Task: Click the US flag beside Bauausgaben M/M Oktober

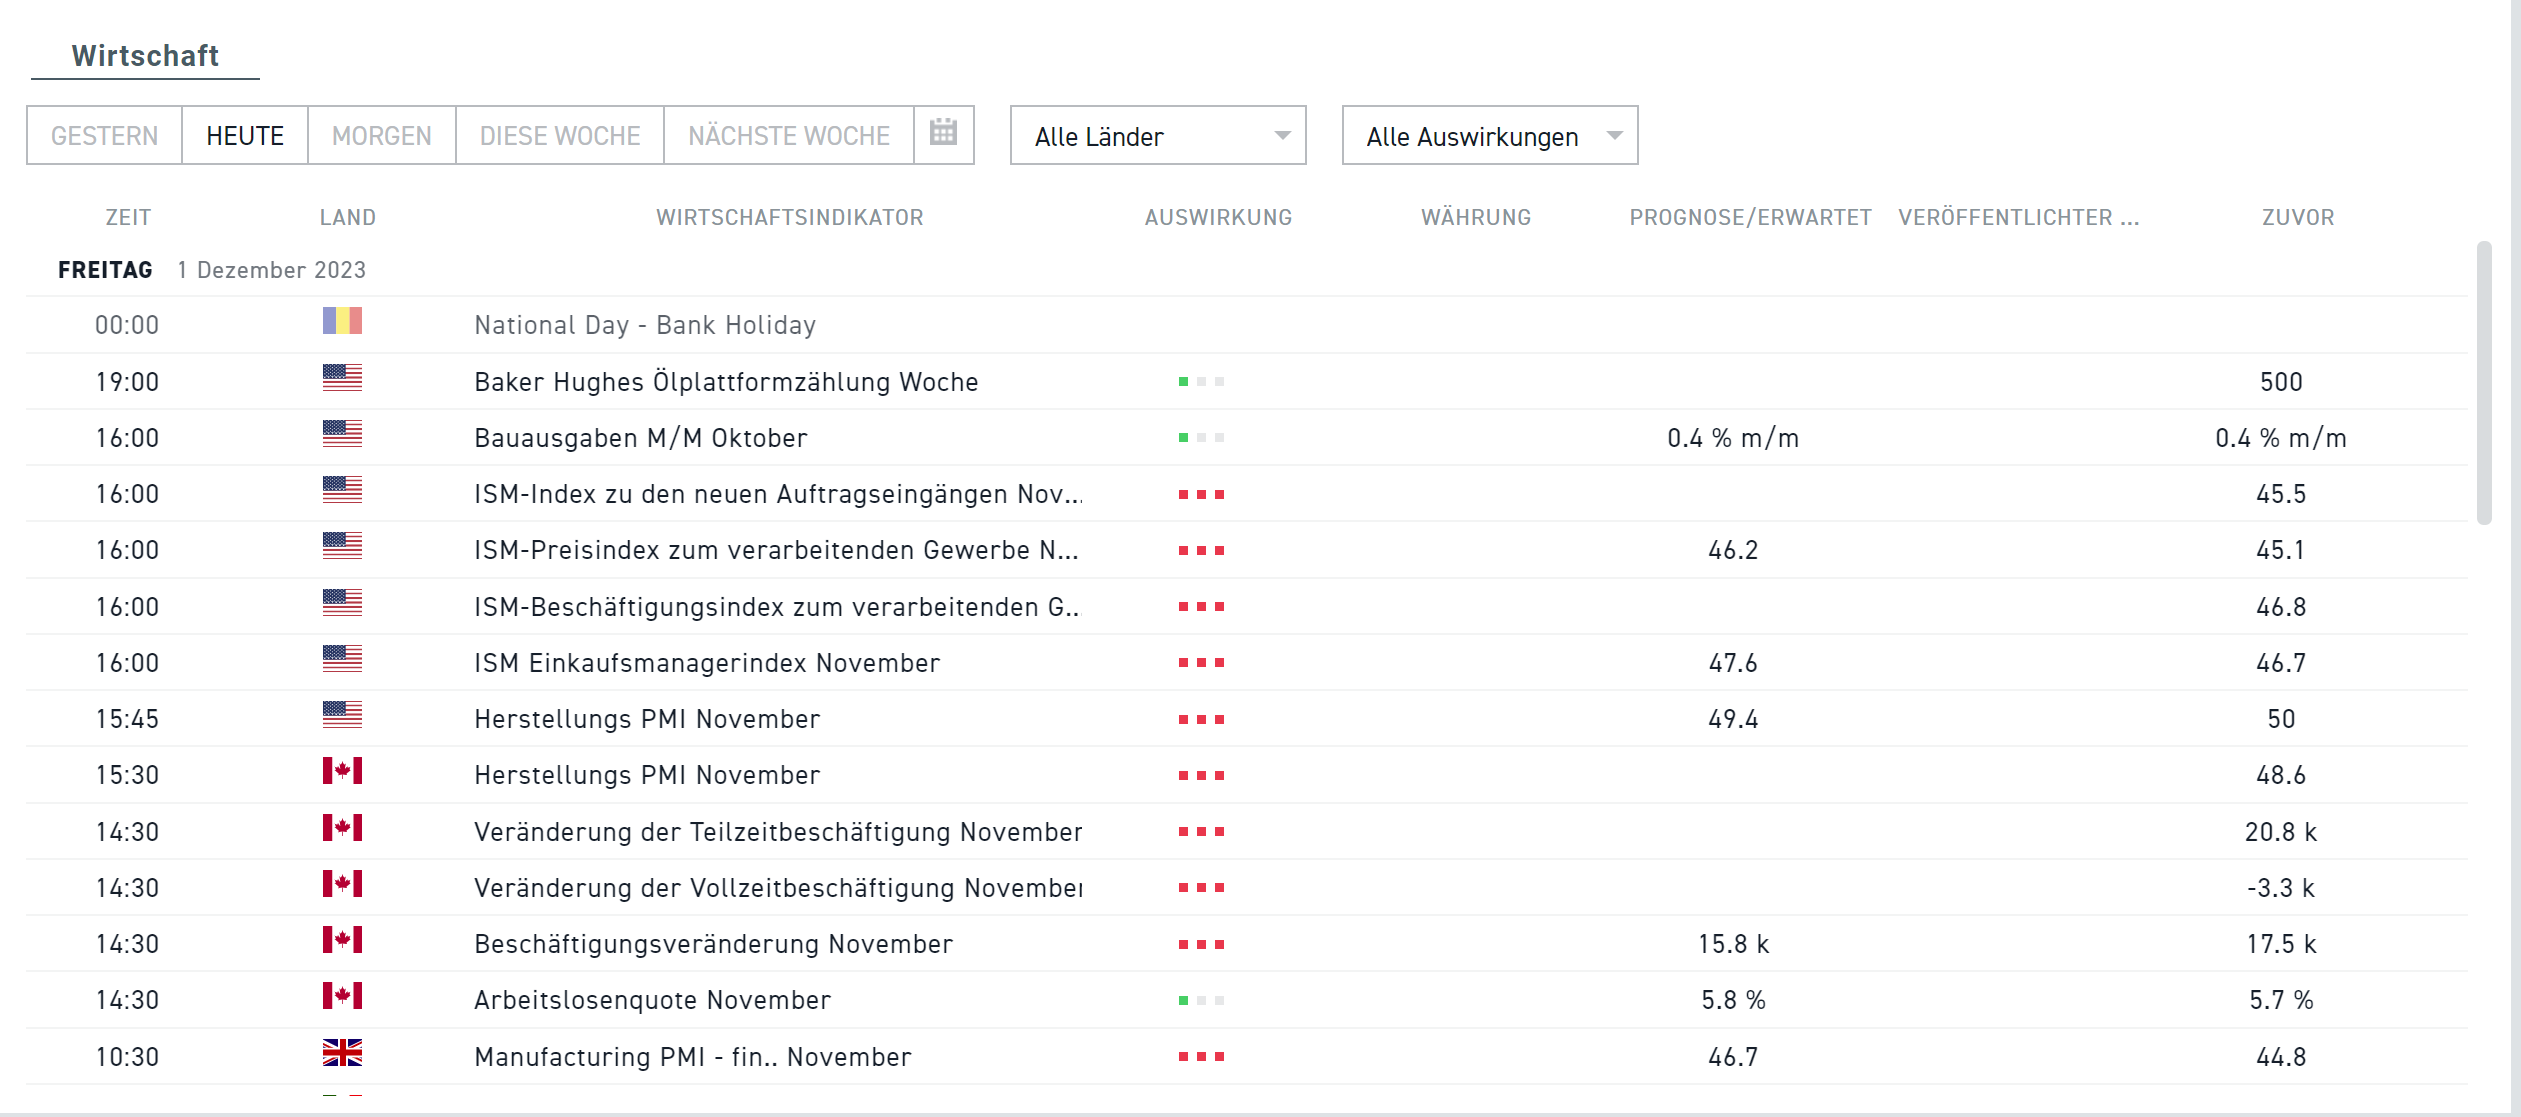Action: pos(343,436)
